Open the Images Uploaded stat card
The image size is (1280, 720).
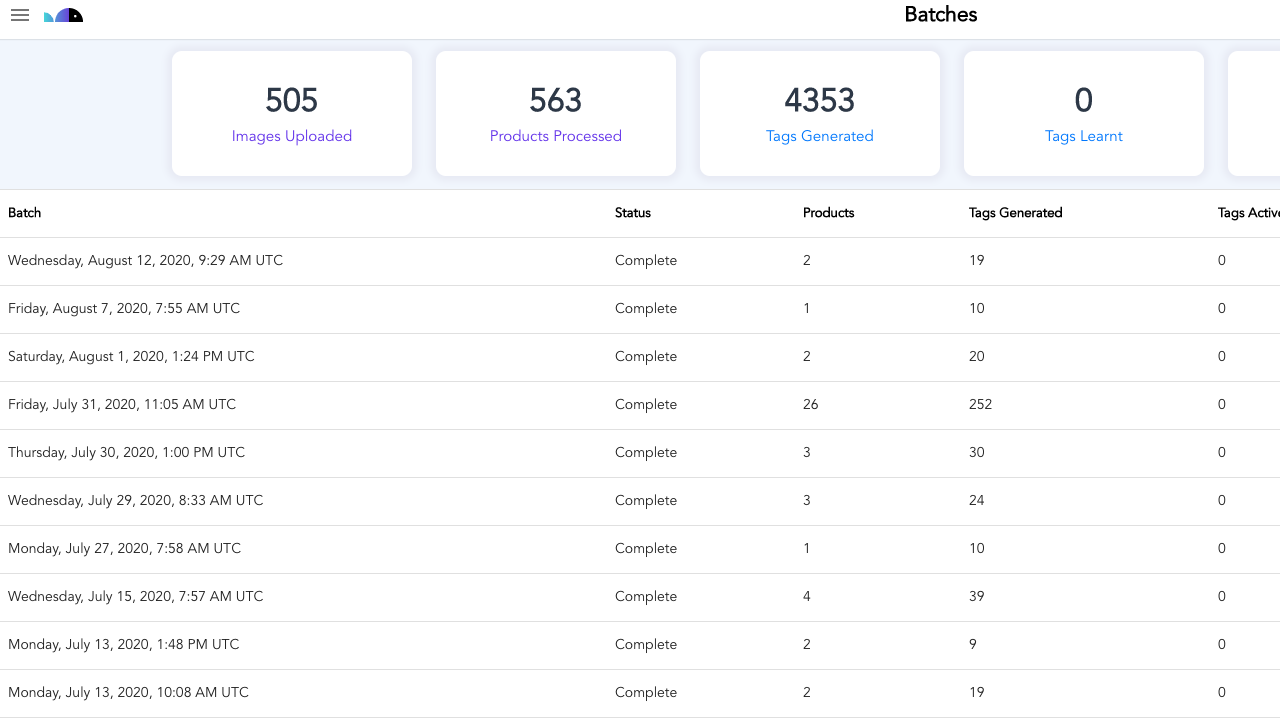pos(292,114)
